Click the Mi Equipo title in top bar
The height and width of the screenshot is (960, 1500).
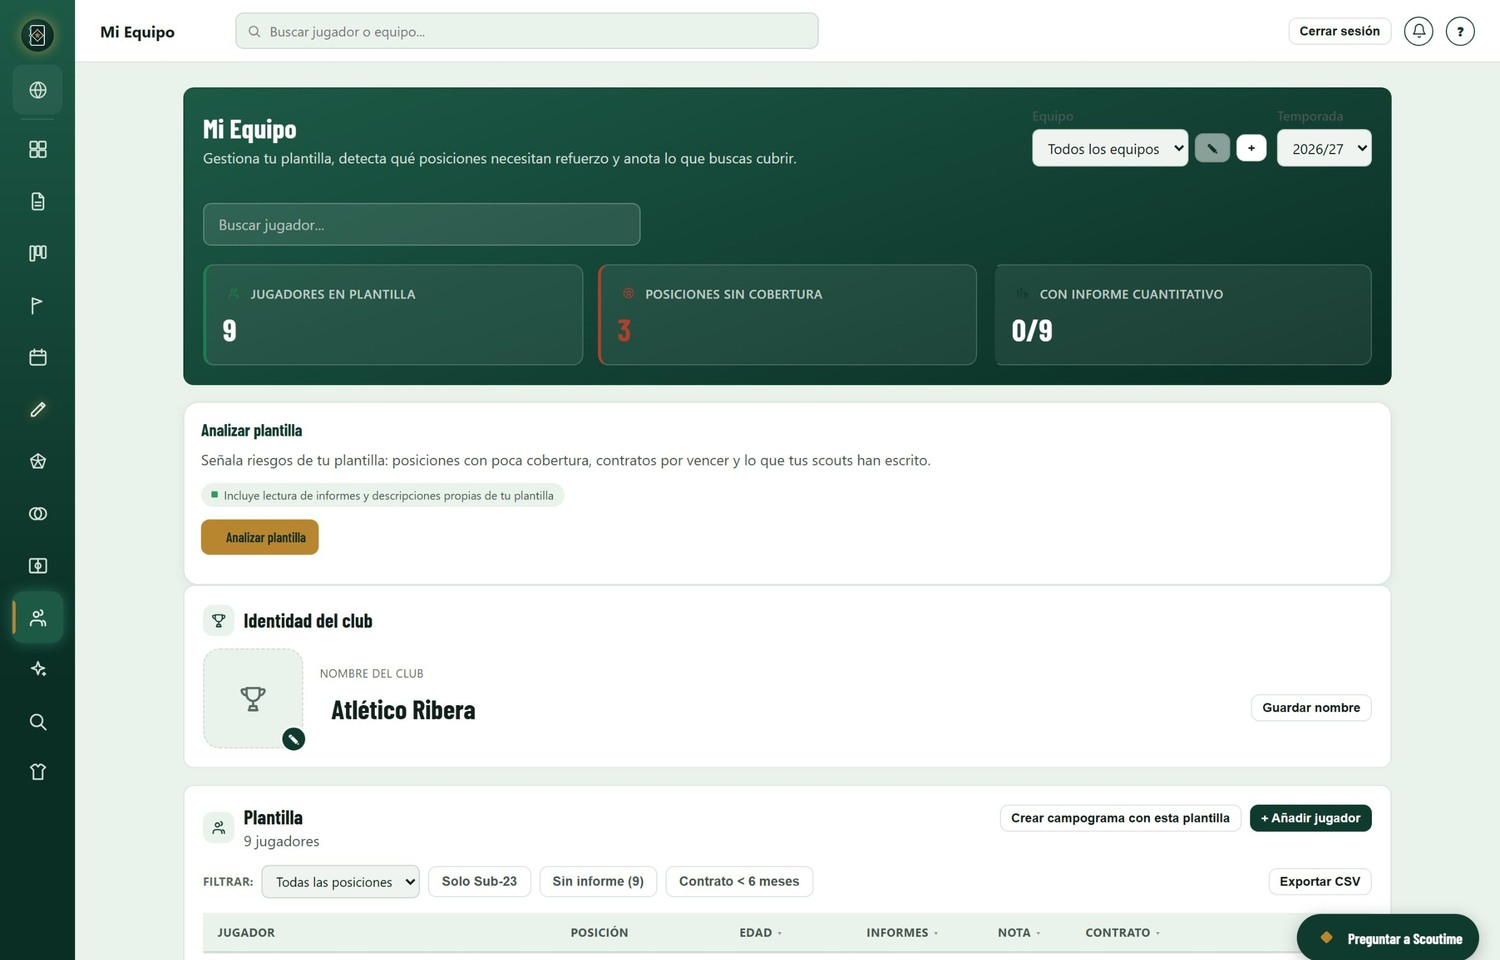pos(137,32)
